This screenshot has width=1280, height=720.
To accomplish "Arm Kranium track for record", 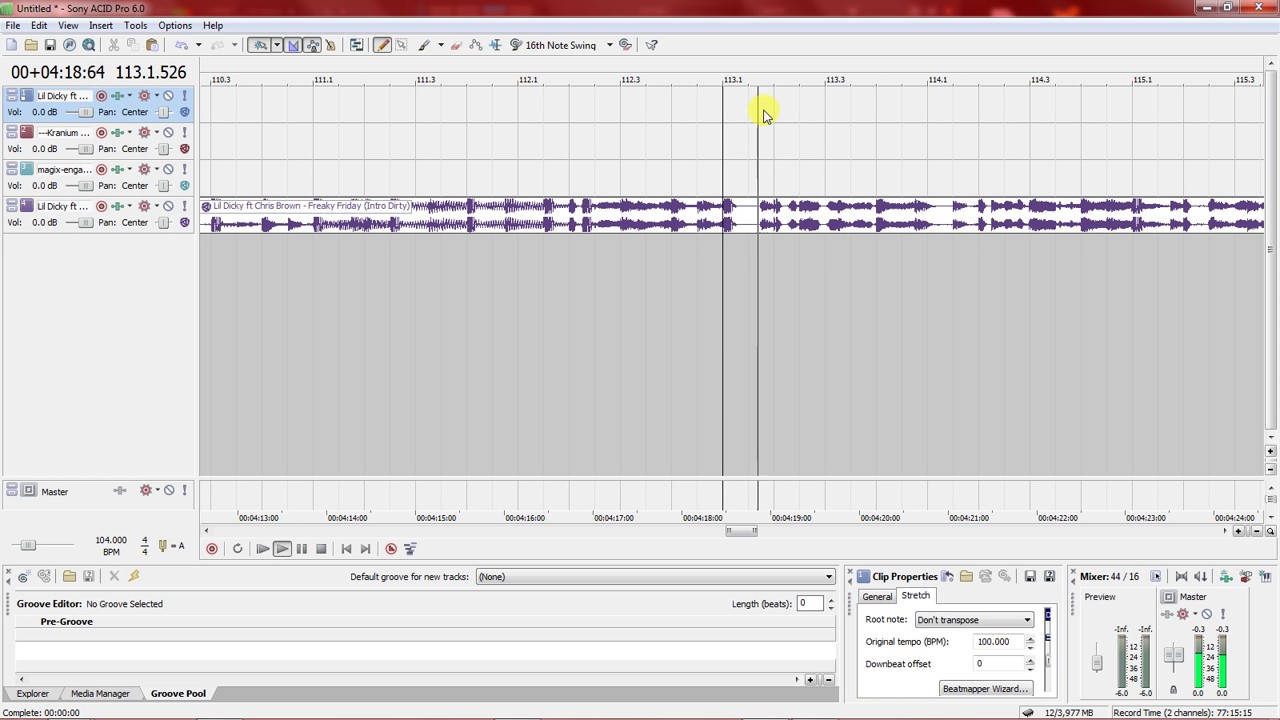I will pyautogui.click(x=101, y=133).
